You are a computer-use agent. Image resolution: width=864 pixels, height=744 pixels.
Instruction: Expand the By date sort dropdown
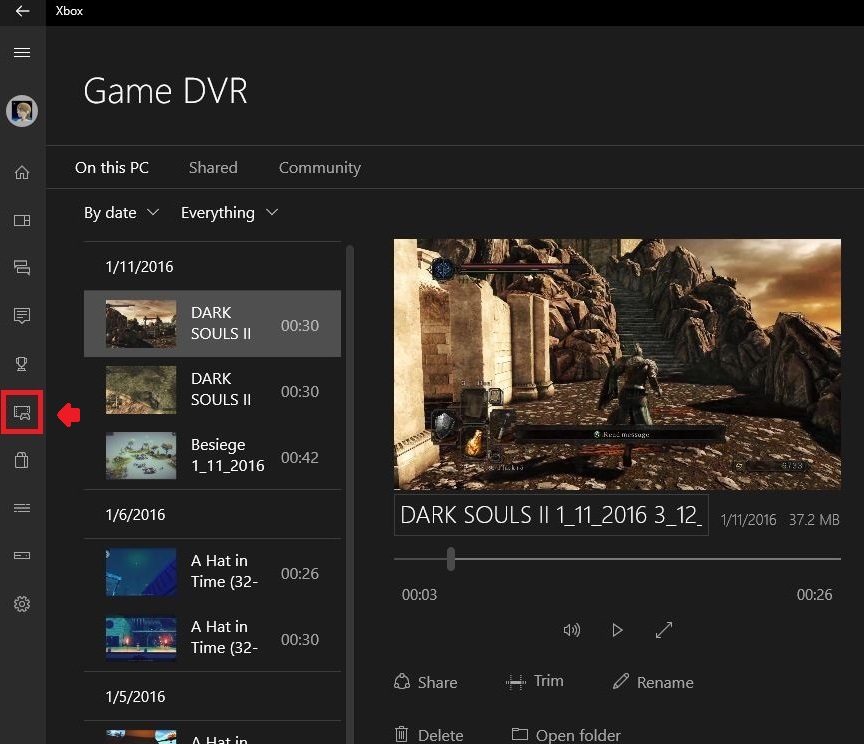point(121,213)
